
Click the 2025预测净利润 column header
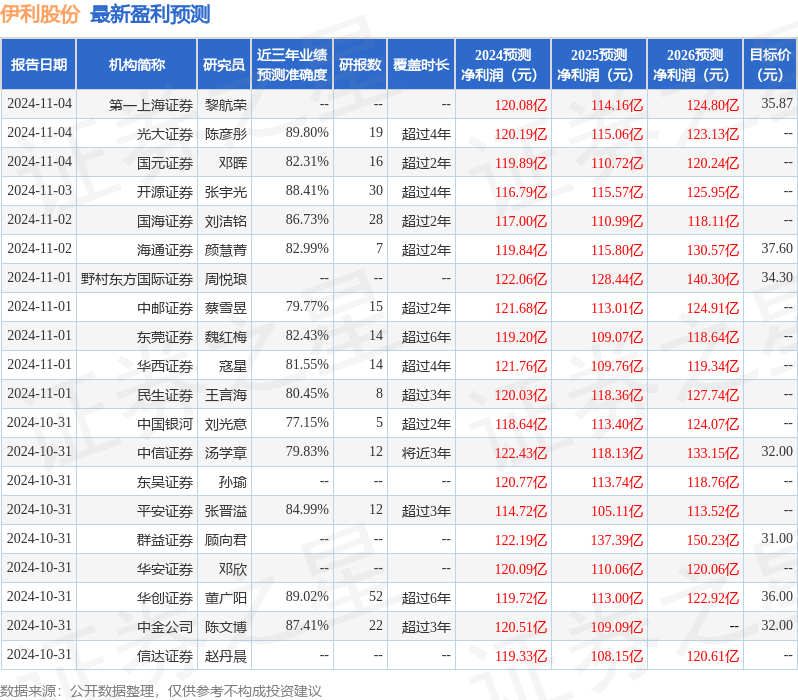pyautogui.click(x=599, y=65)
